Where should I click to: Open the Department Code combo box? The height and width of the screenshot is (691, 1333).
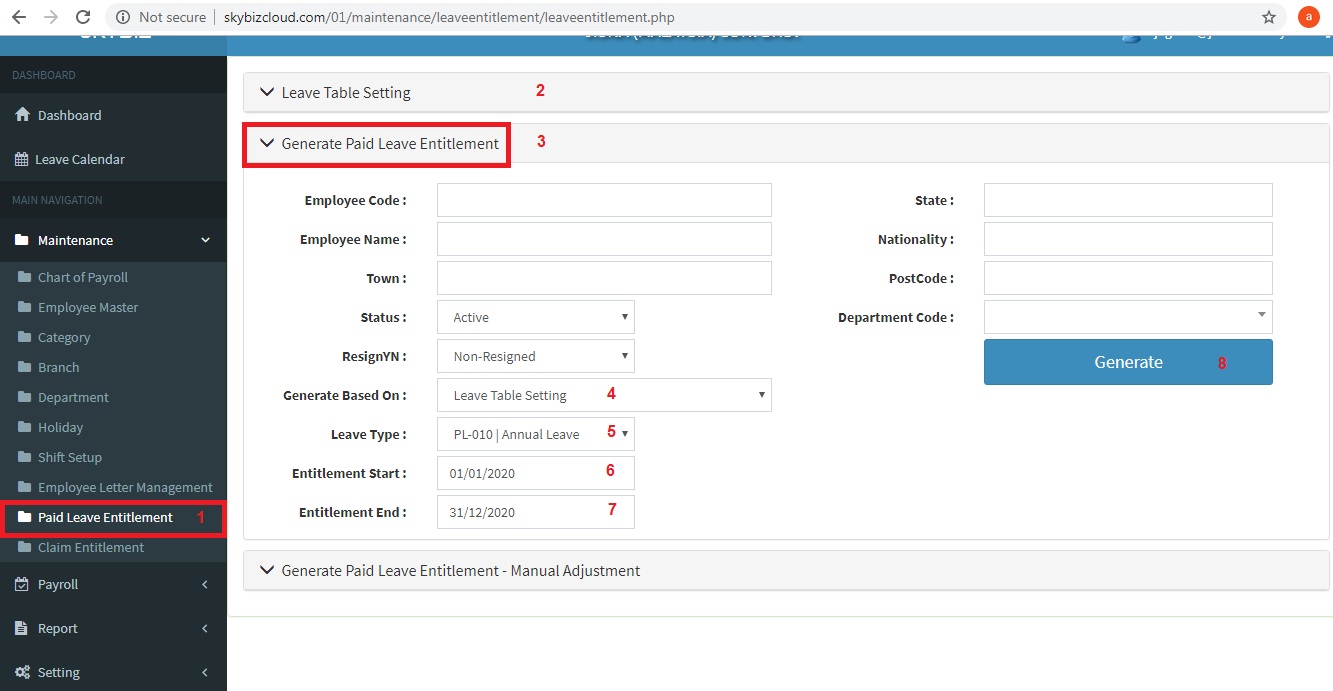(1127, 317)
